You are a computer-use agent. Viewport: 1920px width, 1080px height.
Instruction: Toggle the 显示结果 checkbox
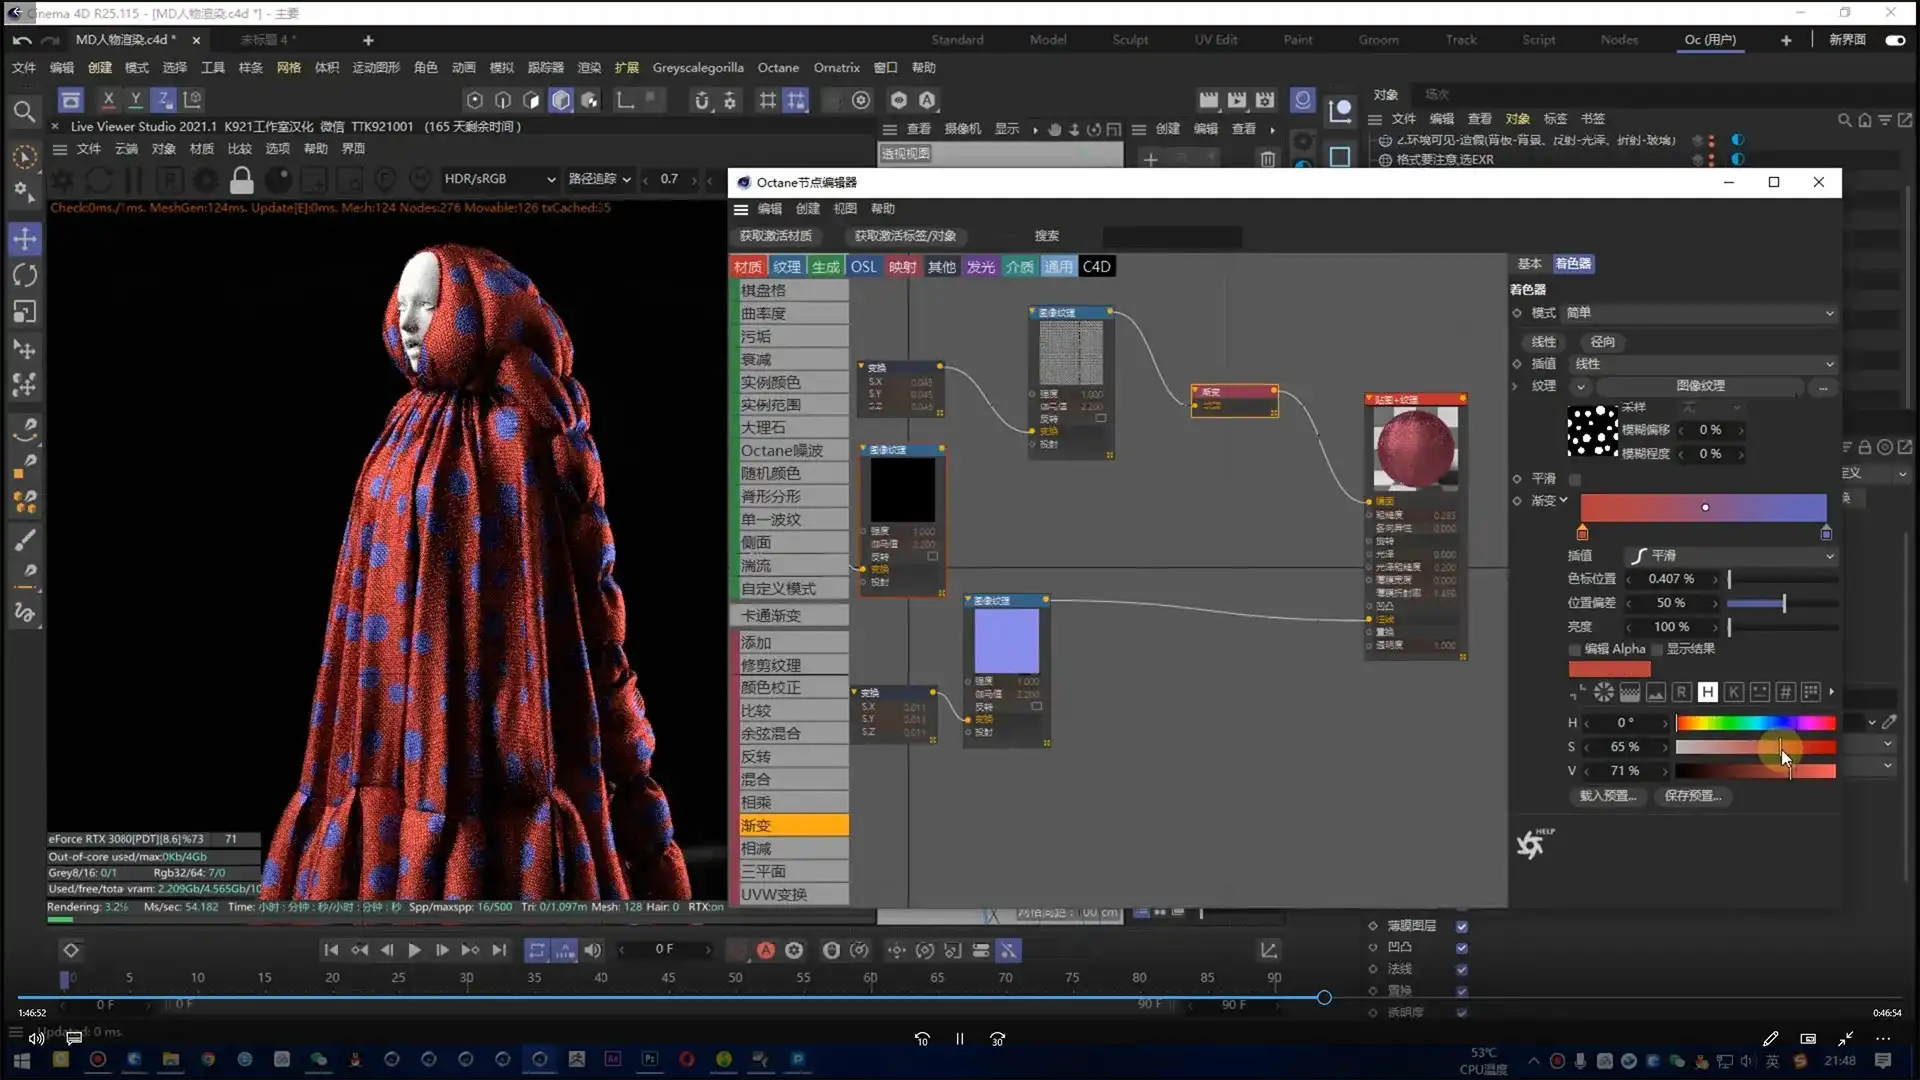pyautogui.click(x=1657, y=649)
